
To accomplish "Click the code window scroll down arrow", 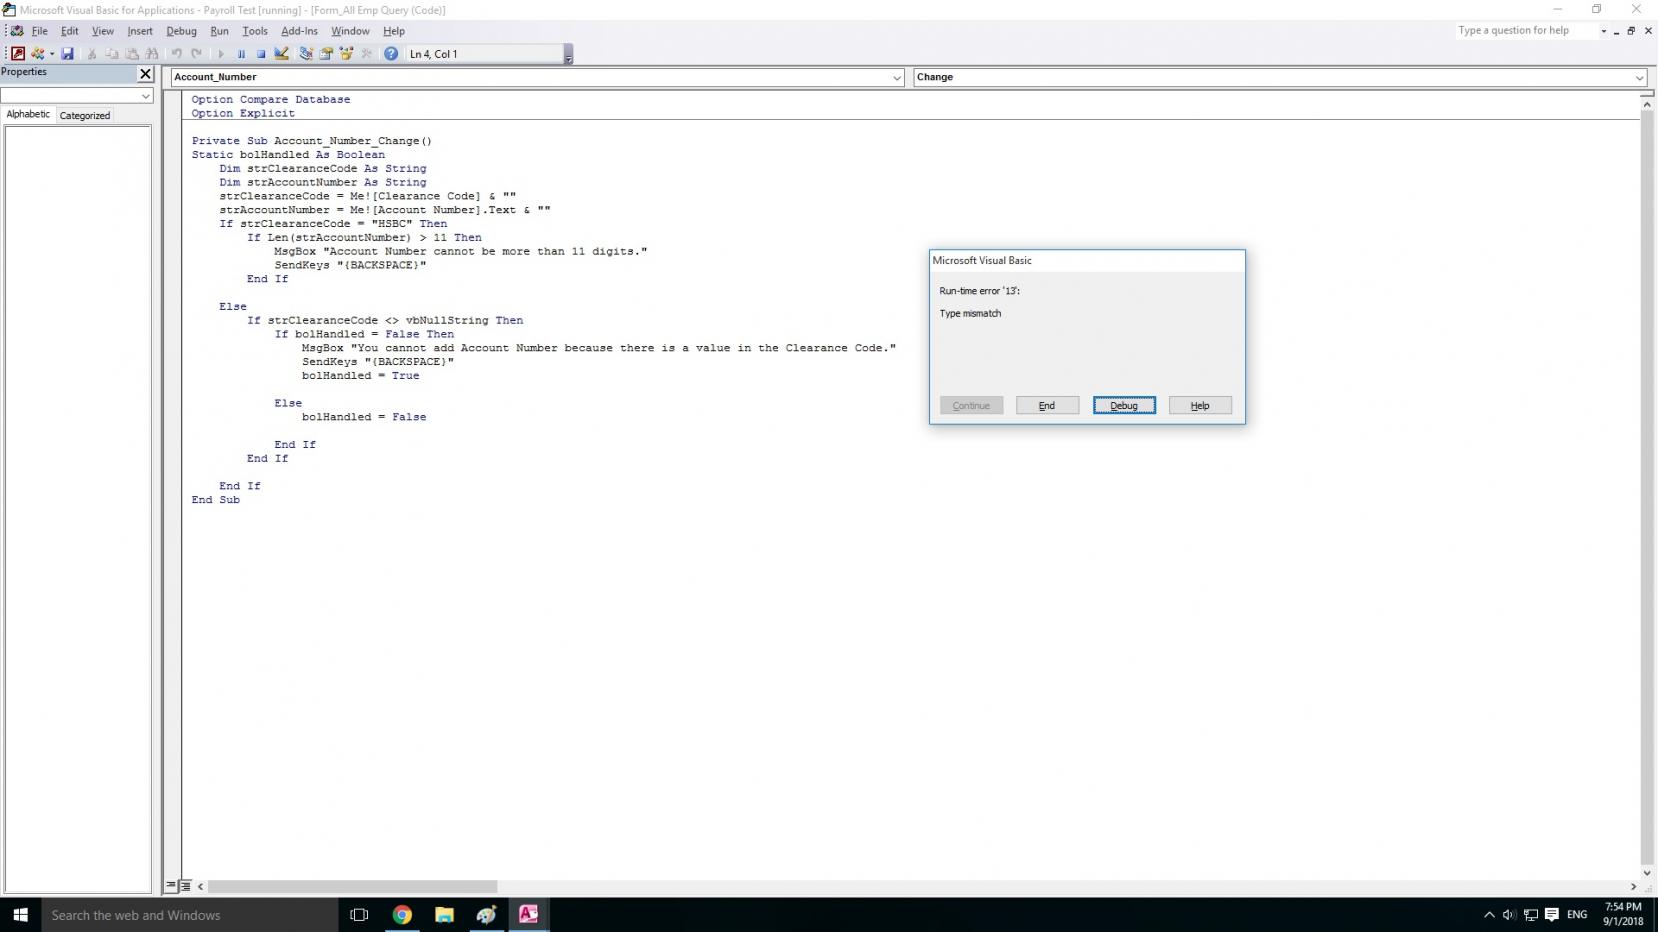I will 1646,873.
